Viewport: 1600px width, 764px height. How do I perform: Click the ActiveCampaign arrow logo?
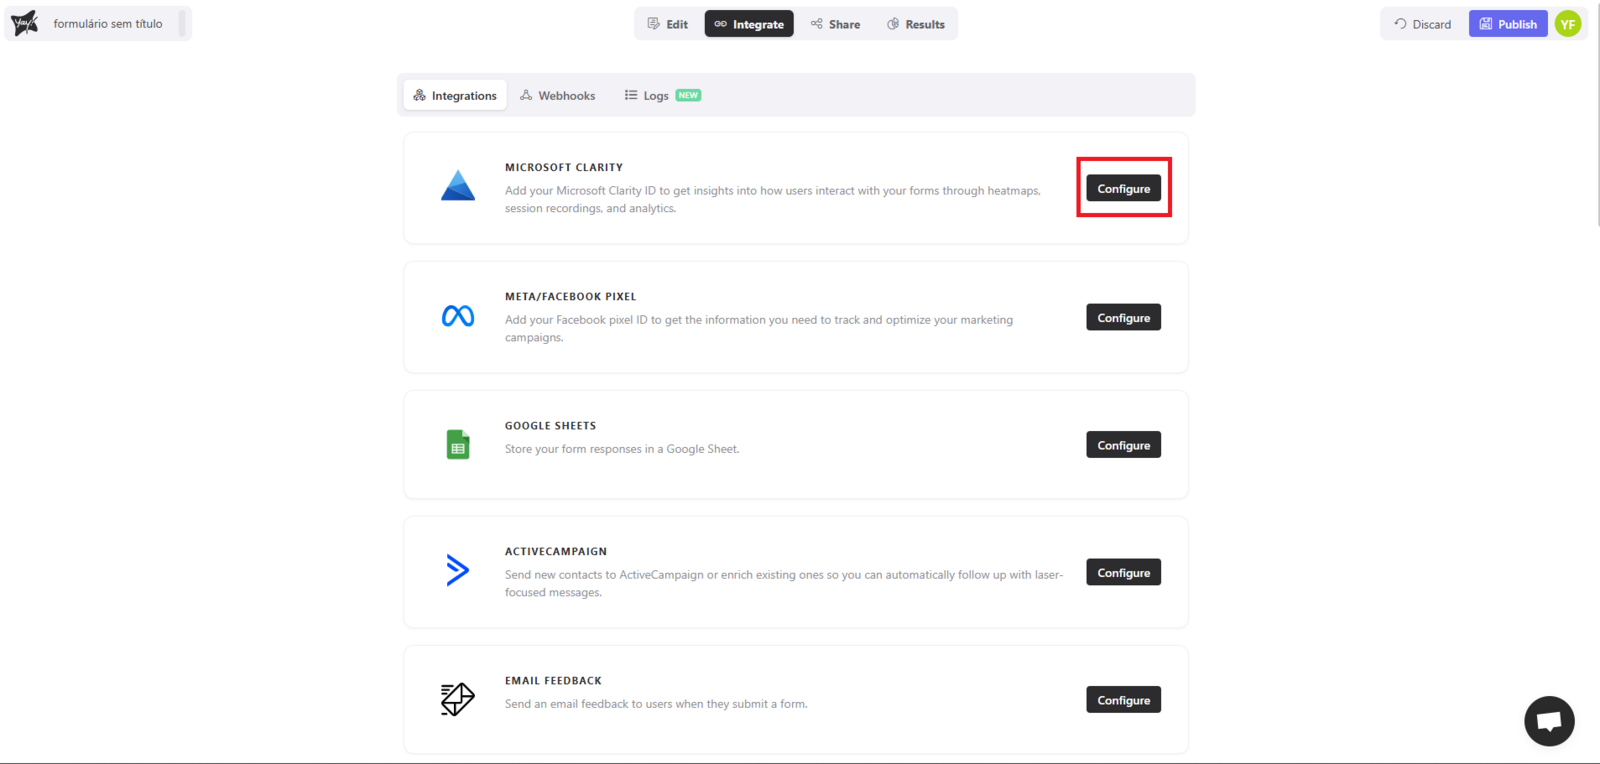coord(458,570)
